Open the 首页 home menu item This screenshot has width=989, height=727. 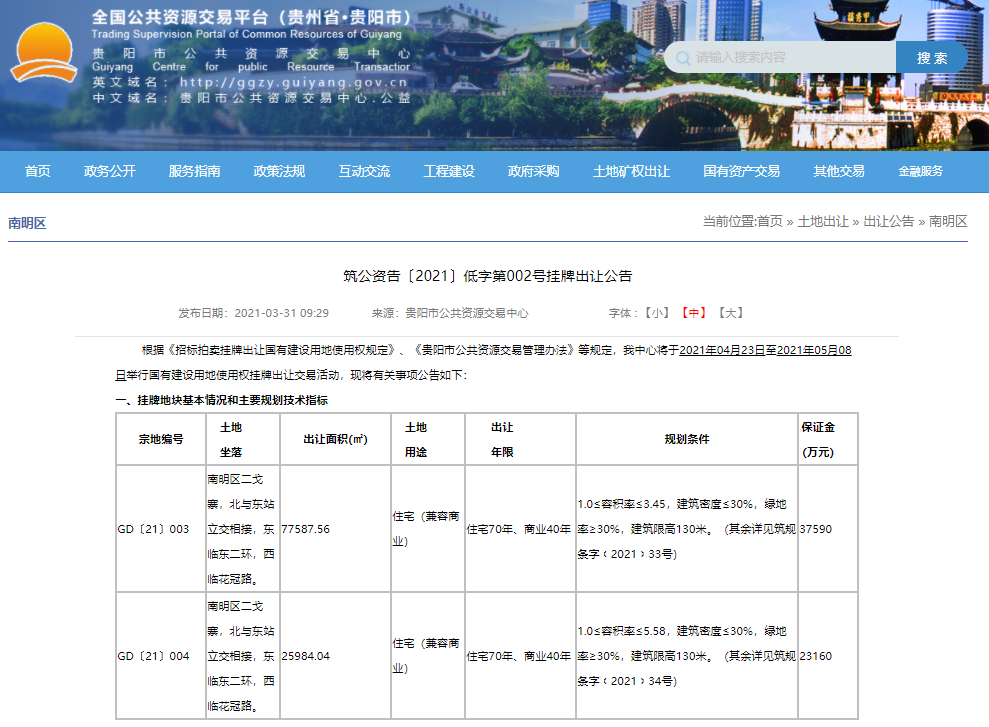[x=38, y=171]
